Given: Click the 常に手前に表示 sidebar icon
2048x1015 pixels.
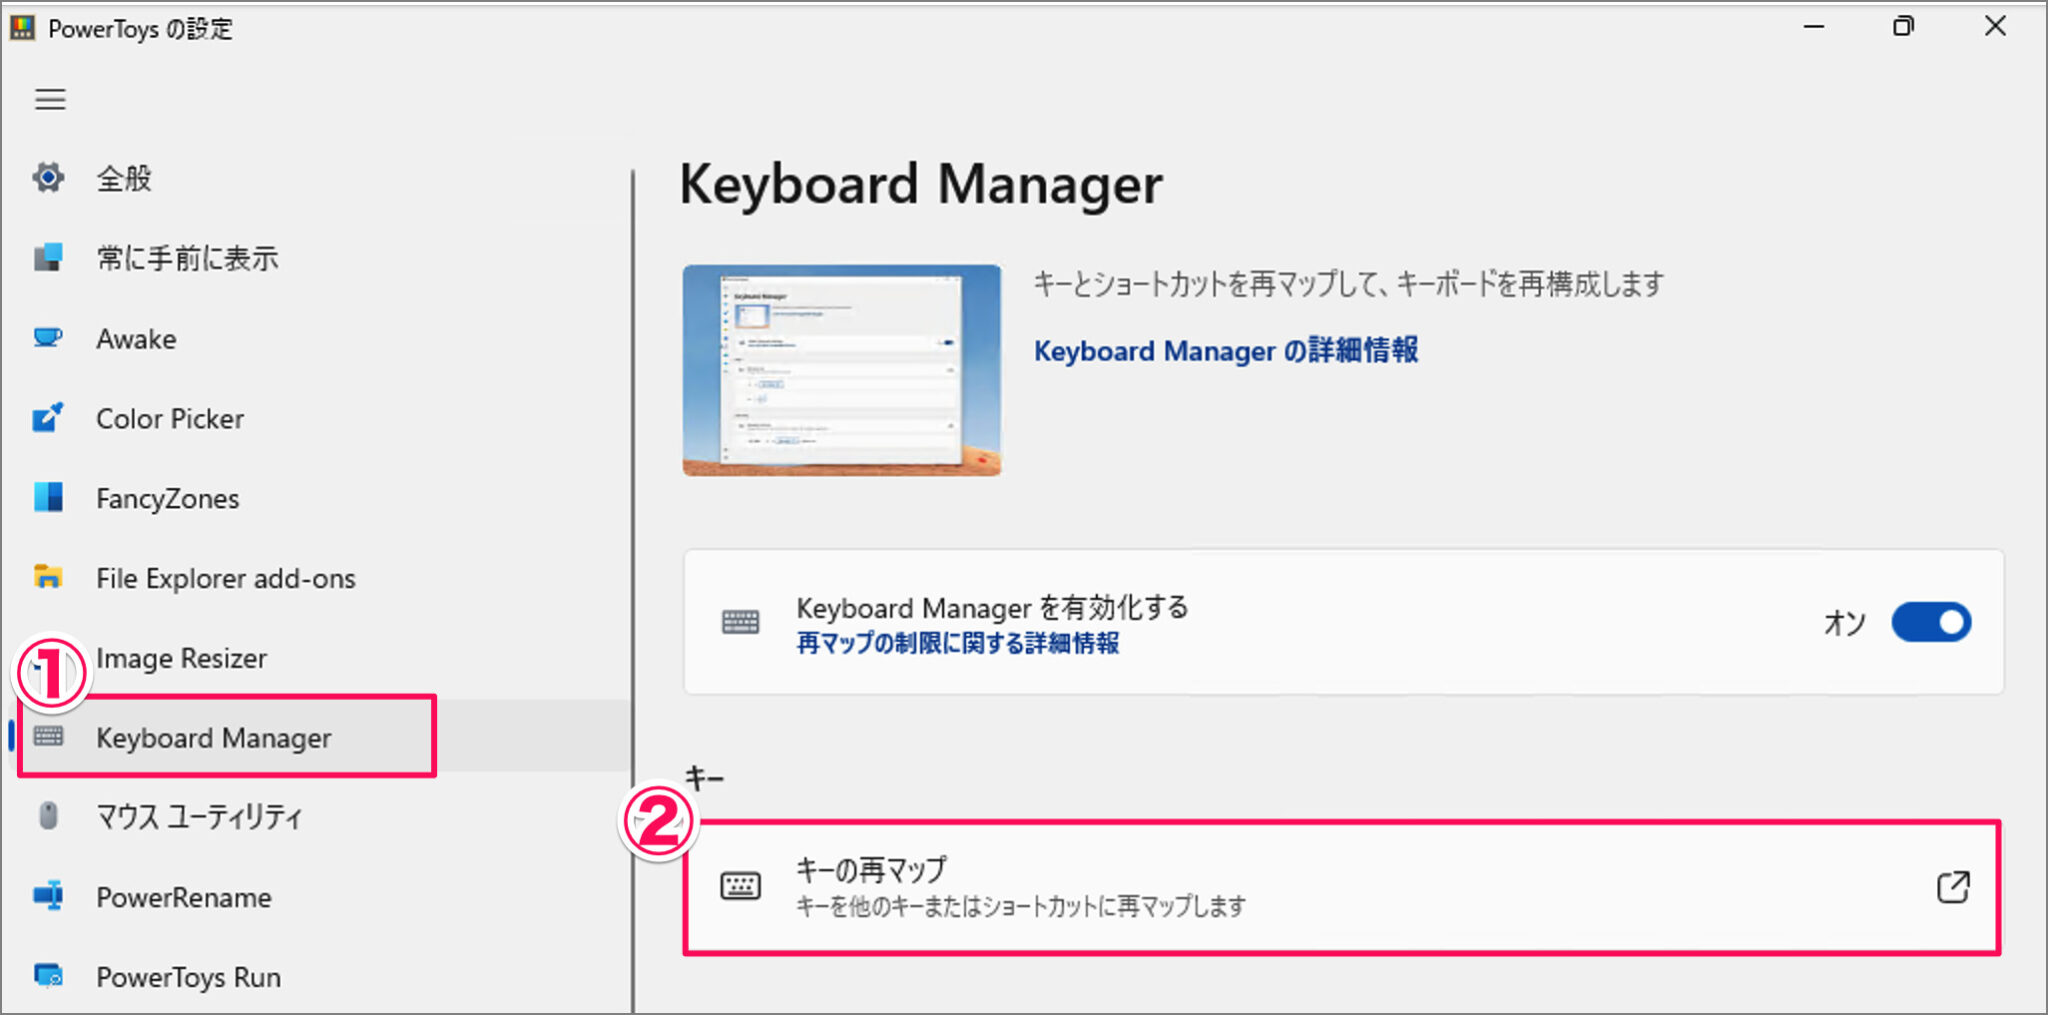Looking at the screenshot, I should click(x=48, y=258).
